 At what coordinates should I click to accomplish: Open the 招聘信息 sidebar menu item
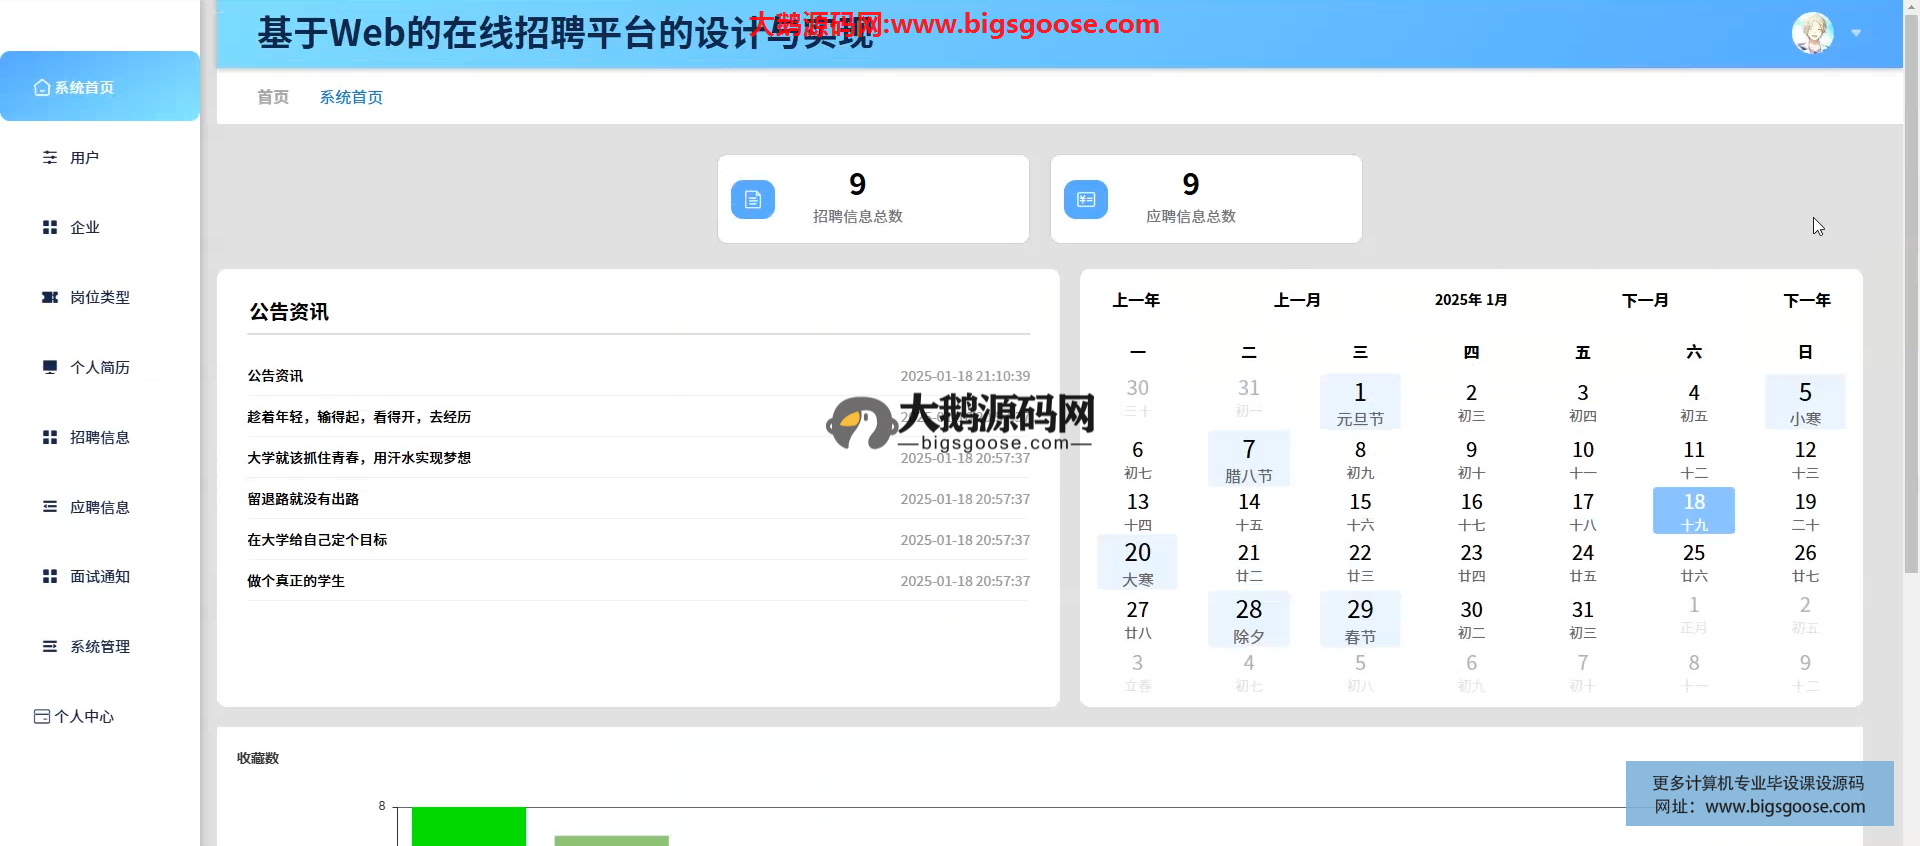click(x=99, y=437)
